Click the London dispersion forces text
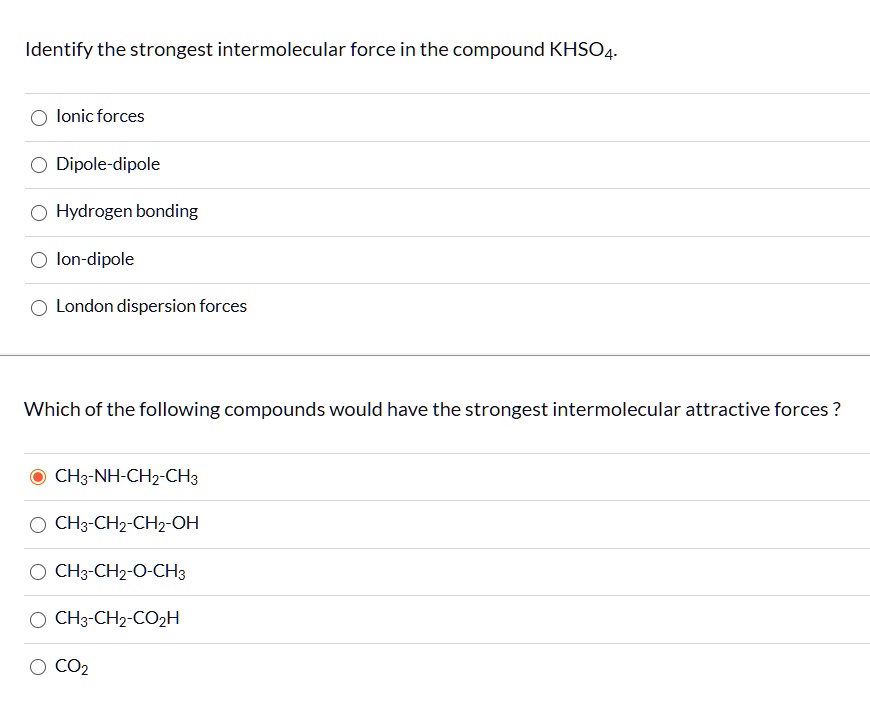This screenshot has height=710, width=870. click(152, 306)
